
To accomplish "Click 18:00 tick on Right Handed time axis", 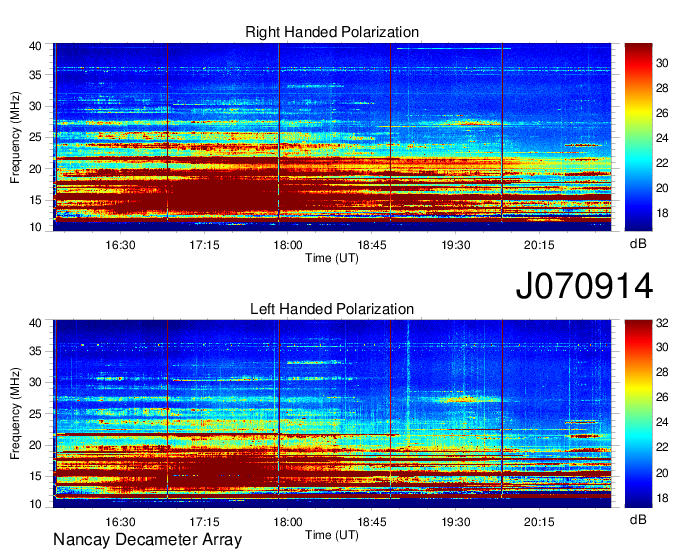I will pyautogui.click(x=288, y=245).
